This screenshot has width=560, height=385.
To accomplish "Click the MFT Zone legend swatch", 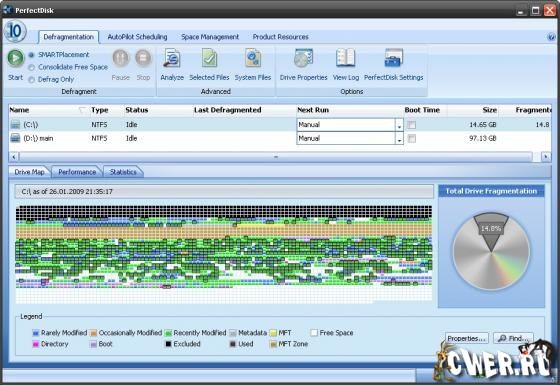I will [x=273, y=344].
